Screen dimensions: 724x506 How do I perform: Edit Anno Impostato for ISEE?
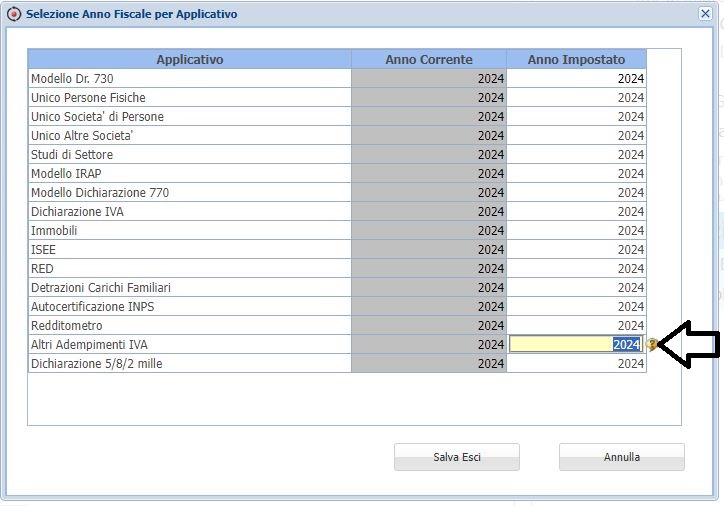click(x=576, y=249)
